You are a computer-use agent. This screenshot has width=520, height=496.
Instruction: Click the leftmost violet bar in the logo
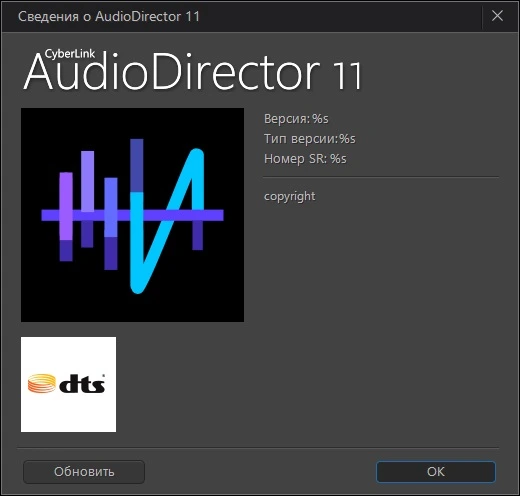[66, 206]
